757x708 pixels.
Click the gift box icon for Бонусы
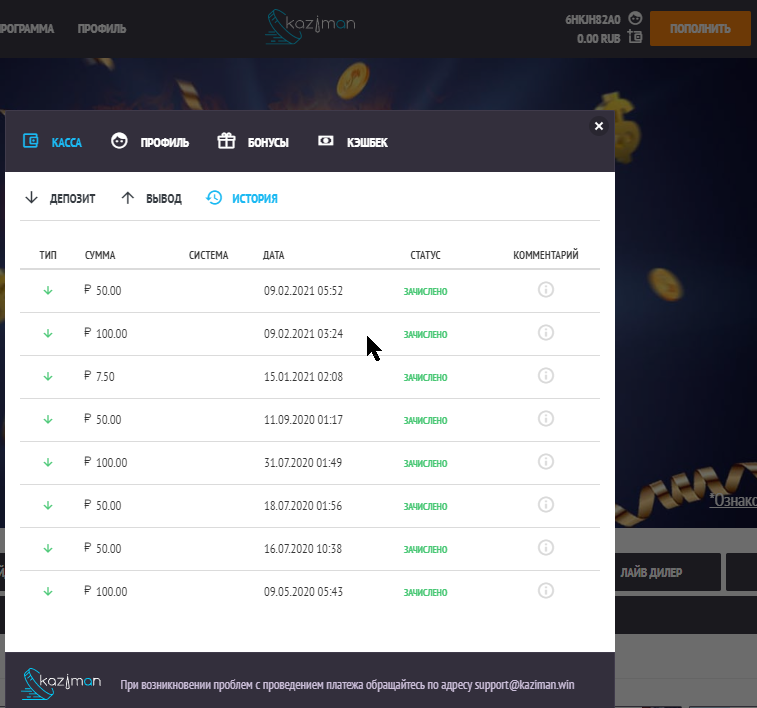pos(226,141)
